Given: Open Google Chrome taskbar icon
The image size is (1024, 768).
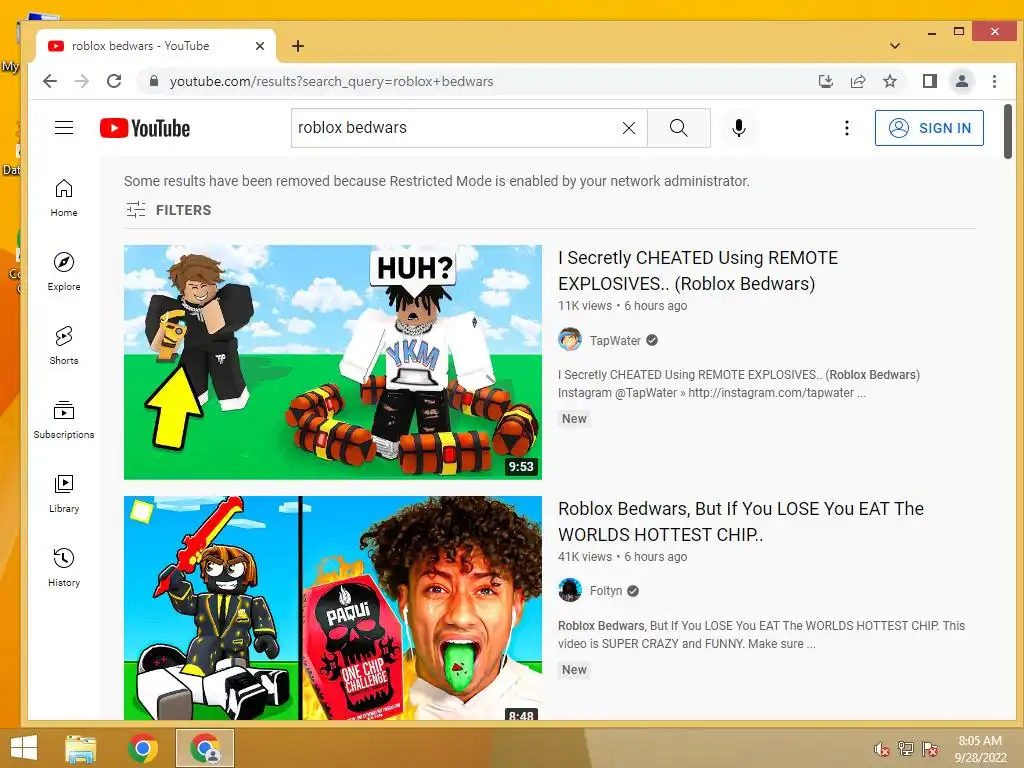Looking at the screenshot, I should [142, 748].
